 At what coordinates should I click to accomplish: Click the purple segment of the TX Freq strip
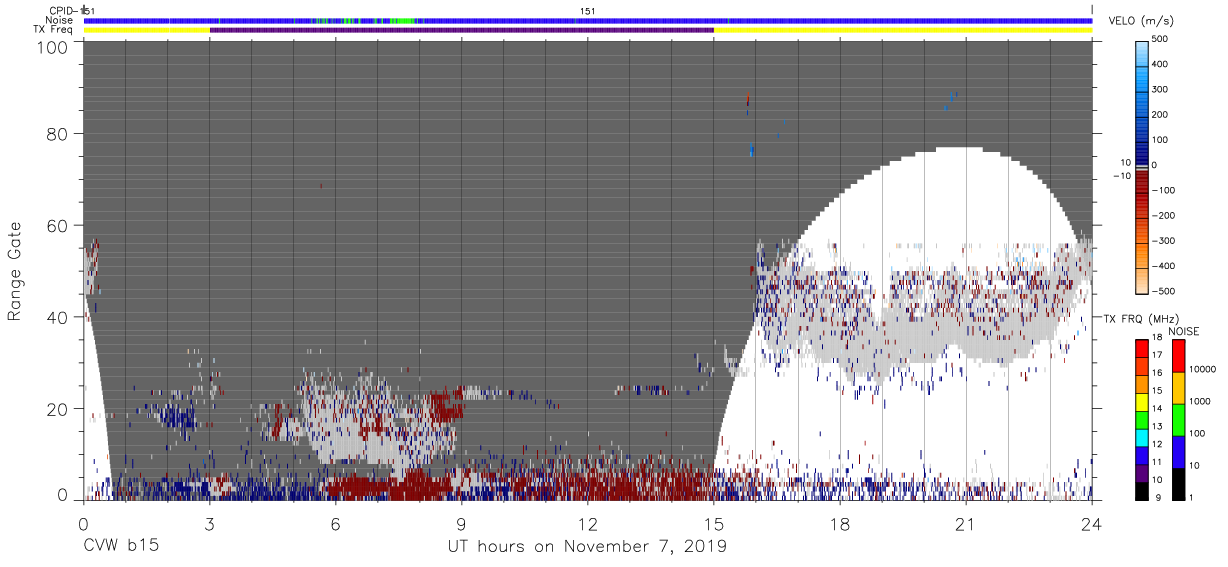[x=462, y=30]
